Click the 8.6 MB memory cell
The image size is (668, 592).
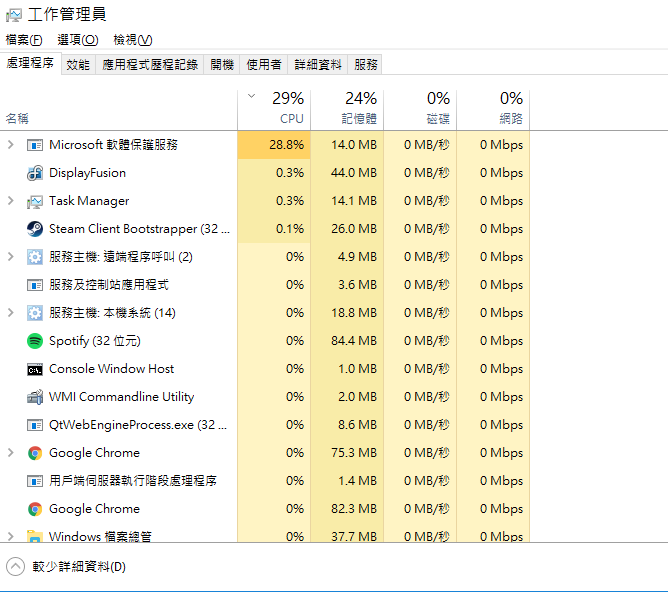pyautogui.click(x=347, y=425)
